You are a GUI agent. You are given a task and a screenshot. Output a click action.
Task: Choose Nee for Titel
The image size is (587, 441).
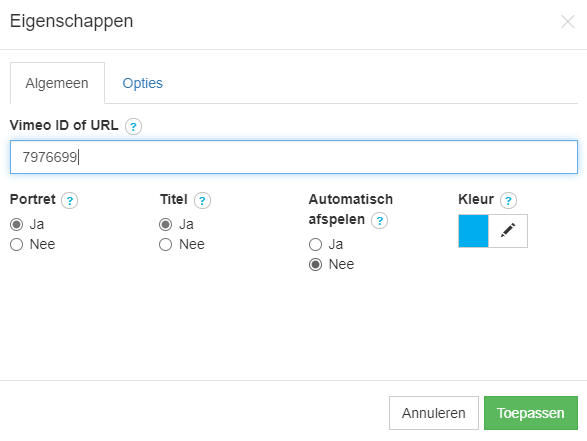coord(165,244)
